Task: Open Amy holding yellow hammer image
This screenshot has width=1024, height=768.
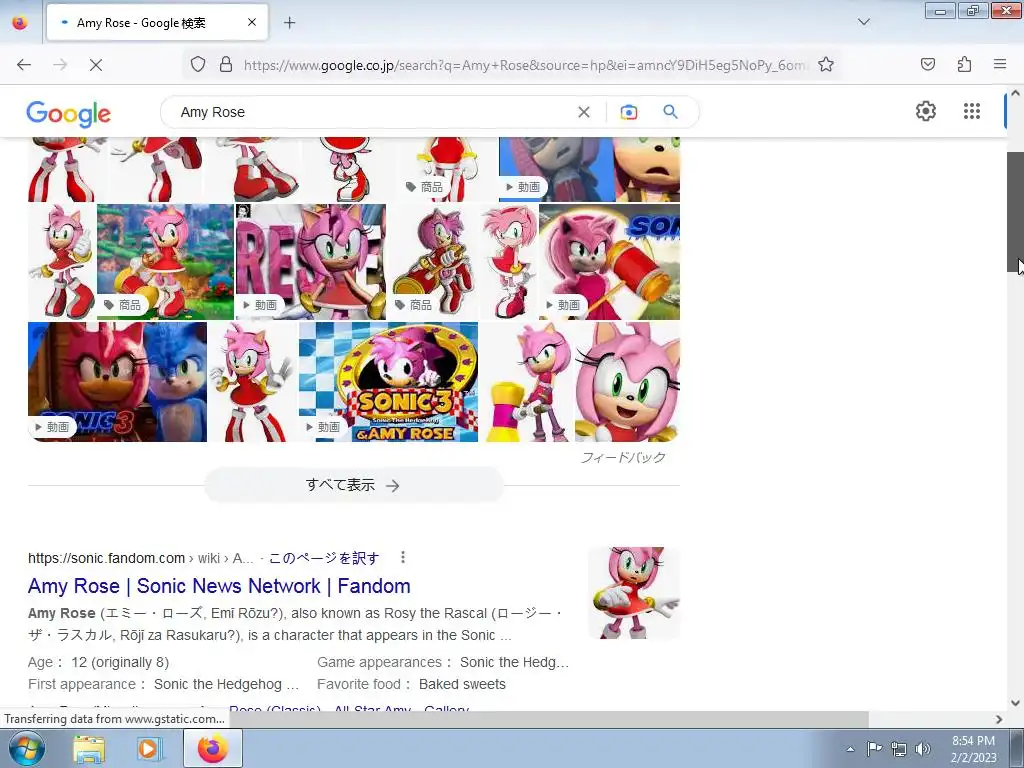Action: coord(526,382)
